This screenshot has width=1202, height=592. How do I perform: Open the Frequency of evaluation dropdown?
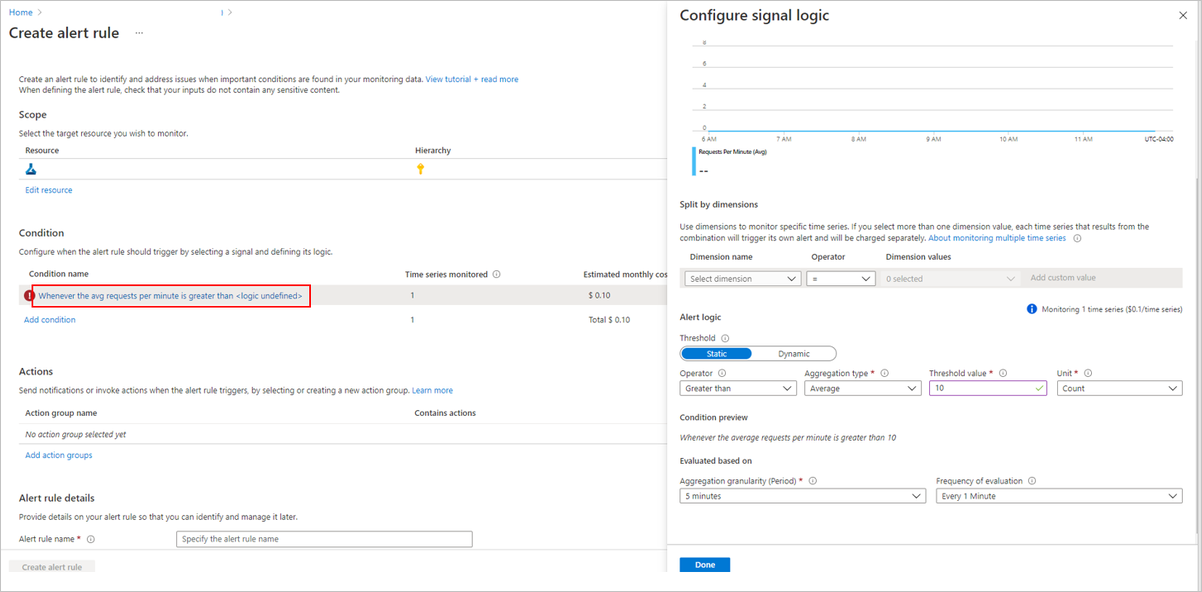click(1058, 496)
